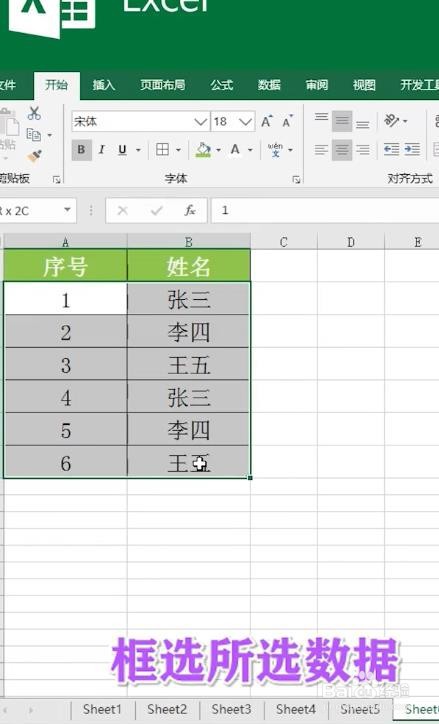Switch to the 开始 ribbon tab

57,85
